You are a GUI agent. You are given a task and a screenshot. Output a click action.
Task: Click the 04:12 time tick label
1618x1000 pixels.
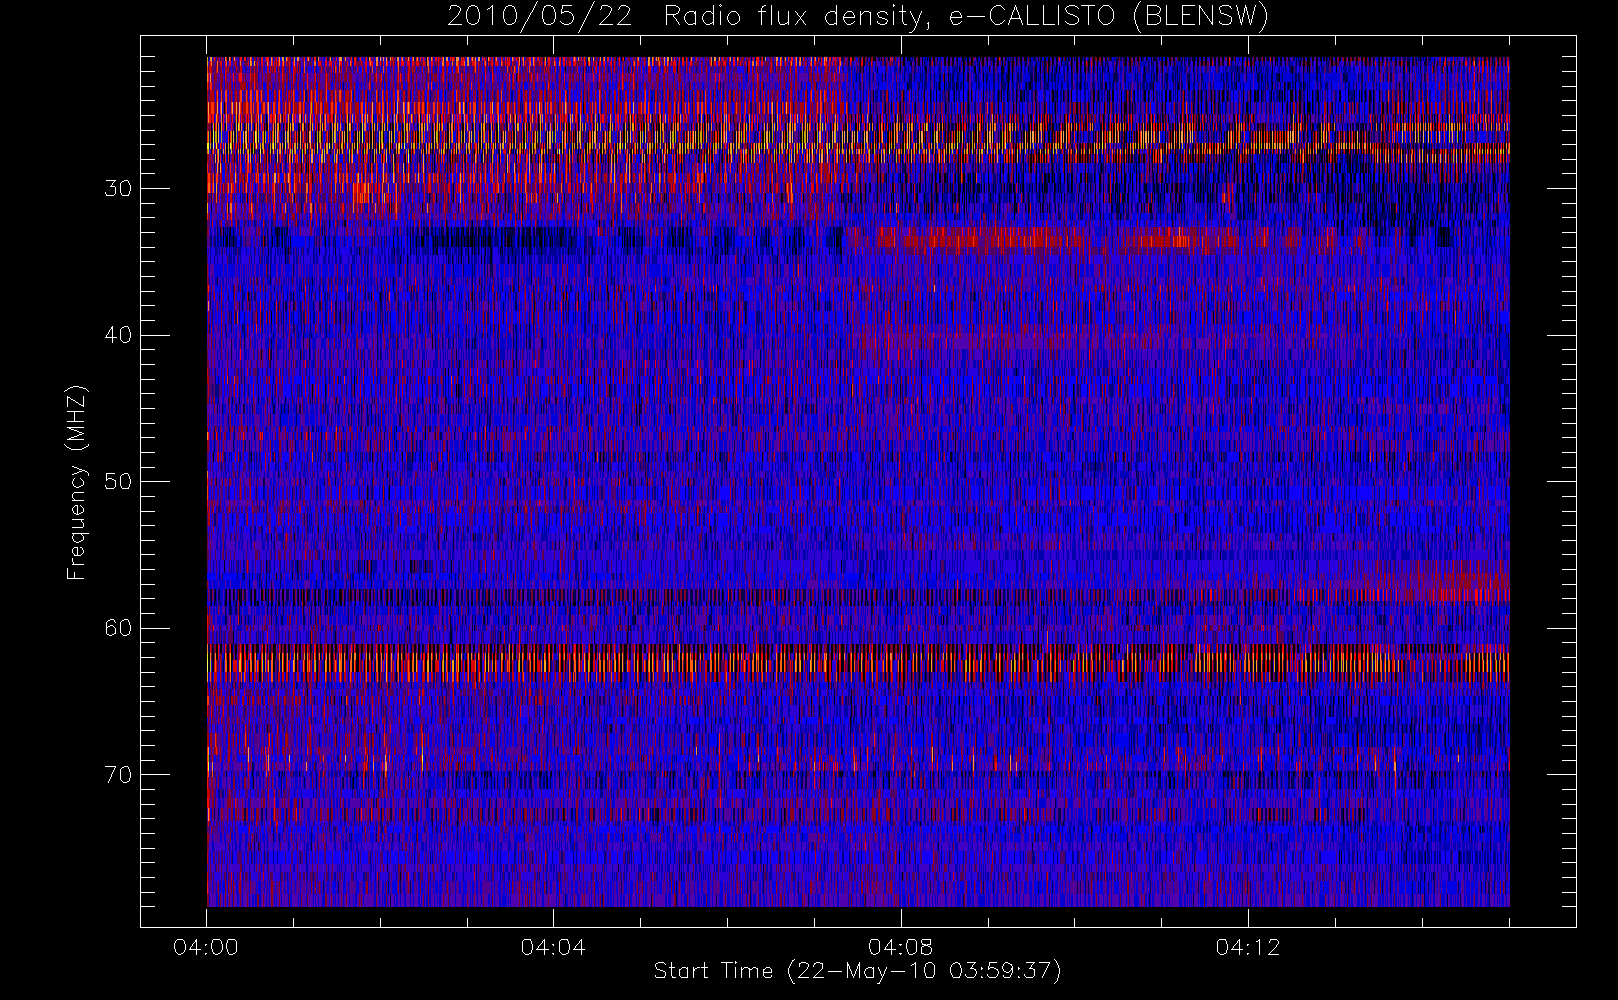tap(1248, 947)
